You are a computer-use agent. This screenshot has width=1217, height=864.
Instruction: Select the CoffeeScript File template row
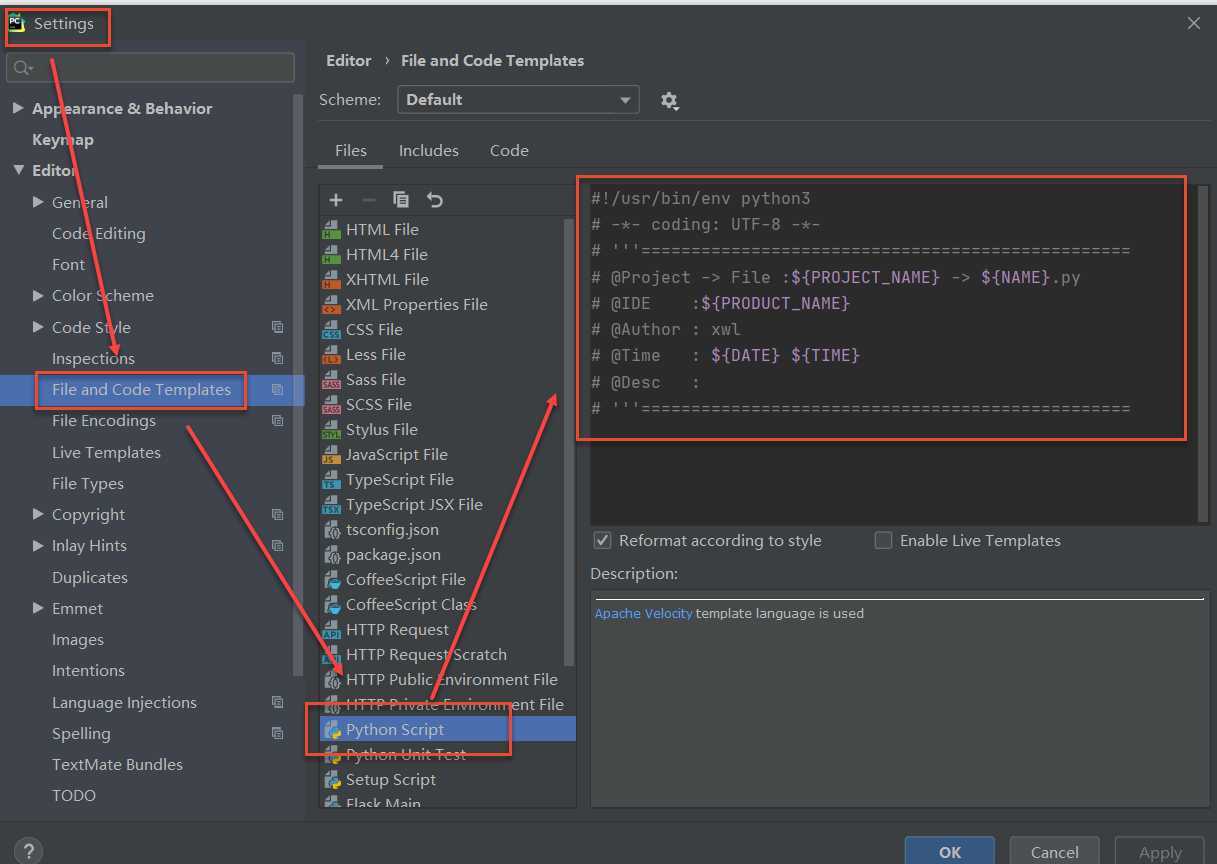point(447,580)
